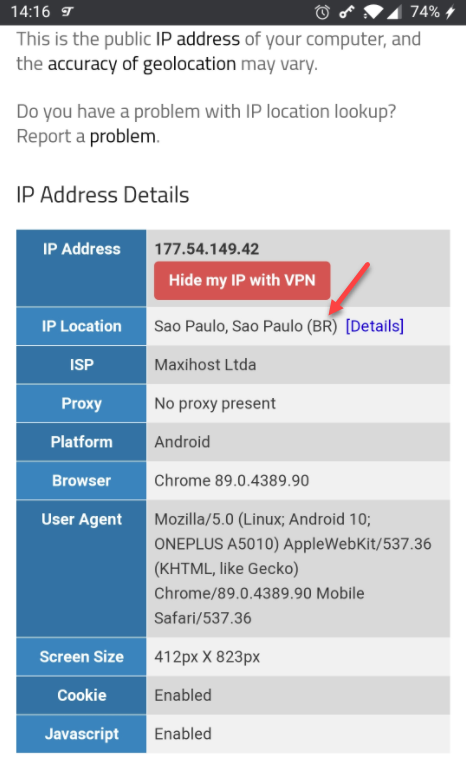
Task: Tap the Maxihost Ltda ISP value
Action: [x=205, y=364]
